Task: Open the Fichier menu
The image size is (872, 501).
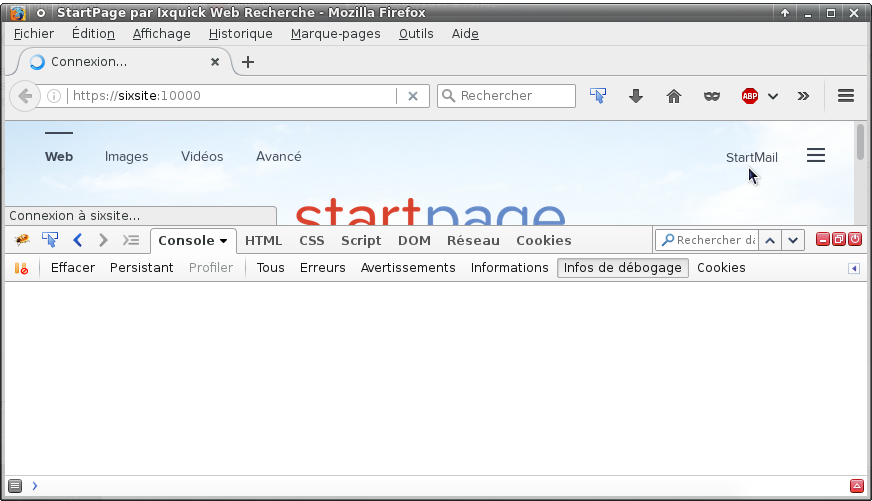Action: 33,33
